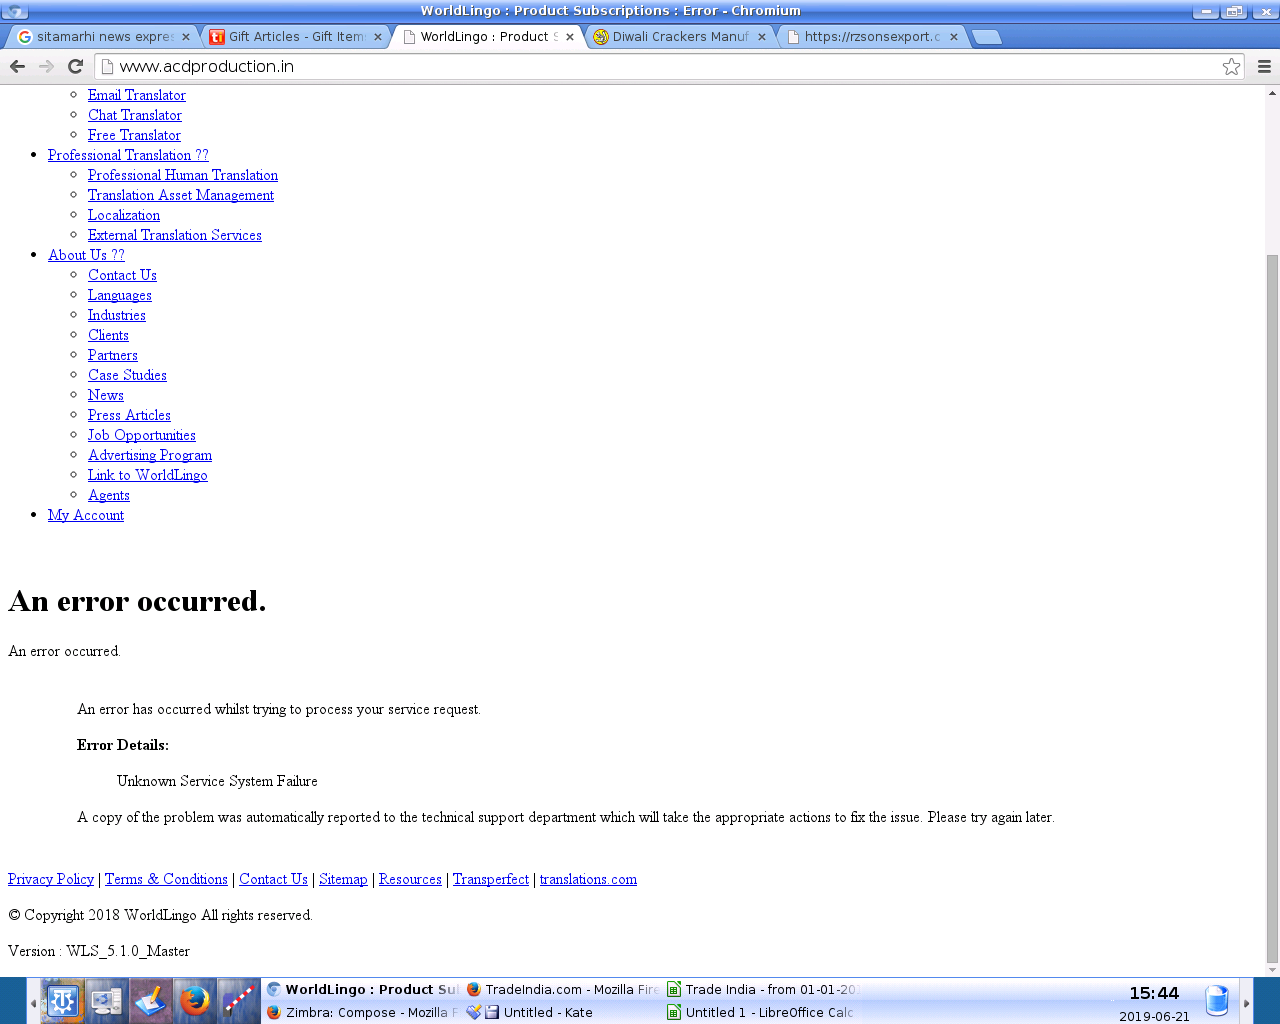
Task: Switch to Zimbra: Compose Firefox window in taskbar
Action: click(x=362, y=1012)
